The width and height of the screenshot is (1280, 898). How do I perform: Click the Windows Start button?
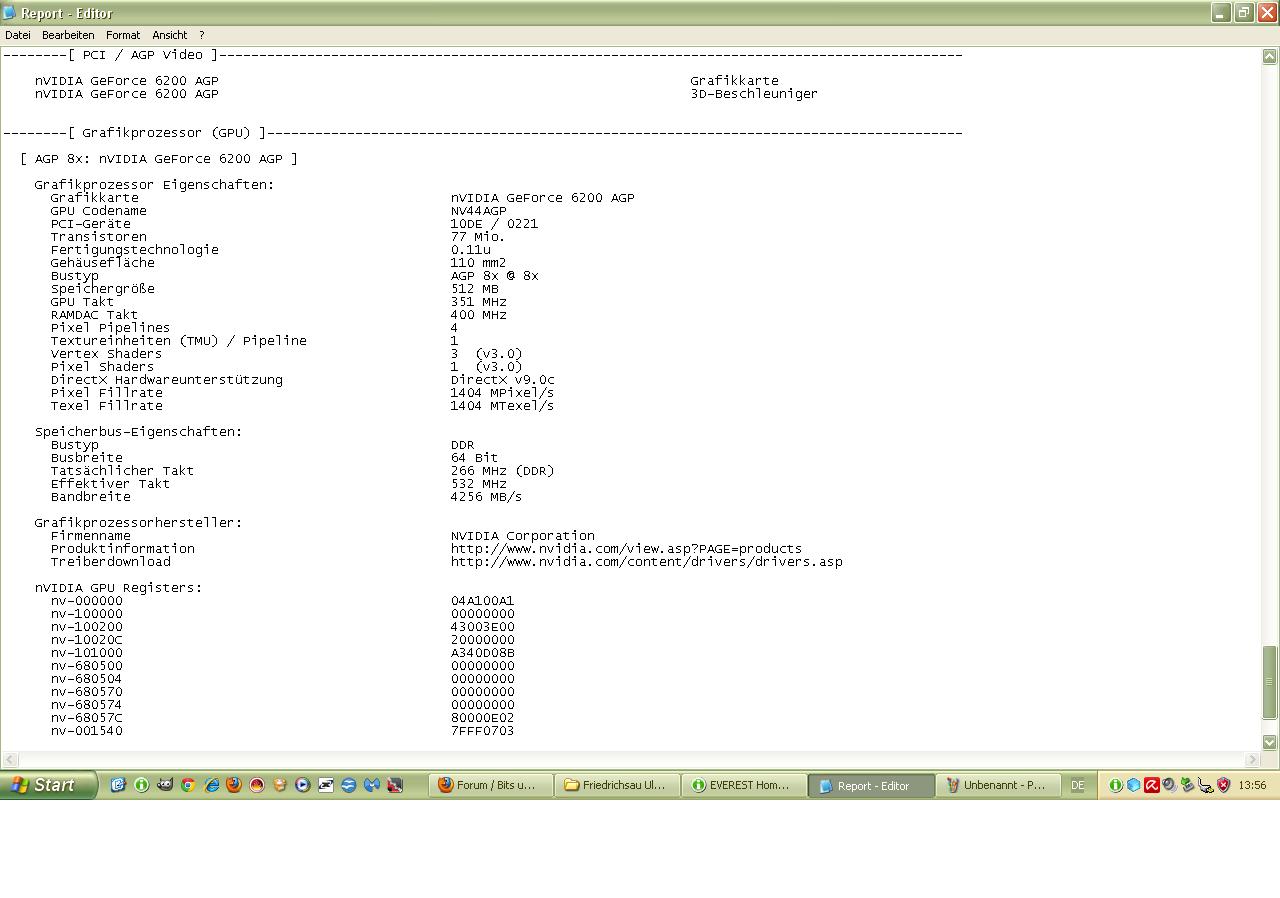click(48, 785)
